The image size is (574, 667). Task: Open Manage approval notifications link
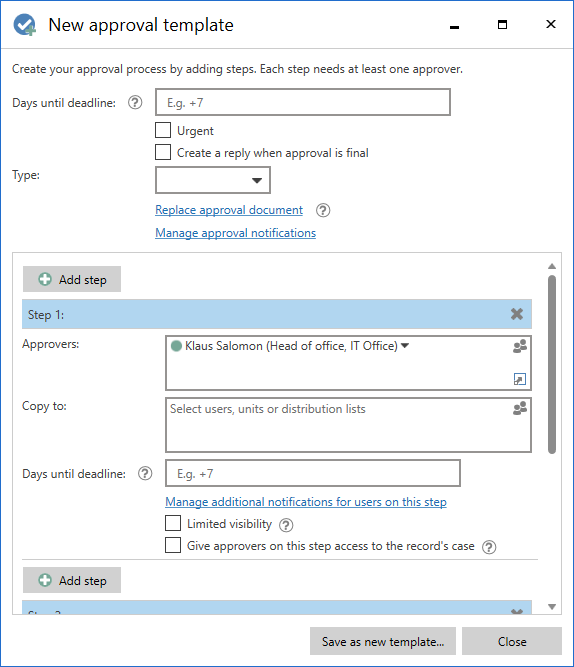coord(235,233)
